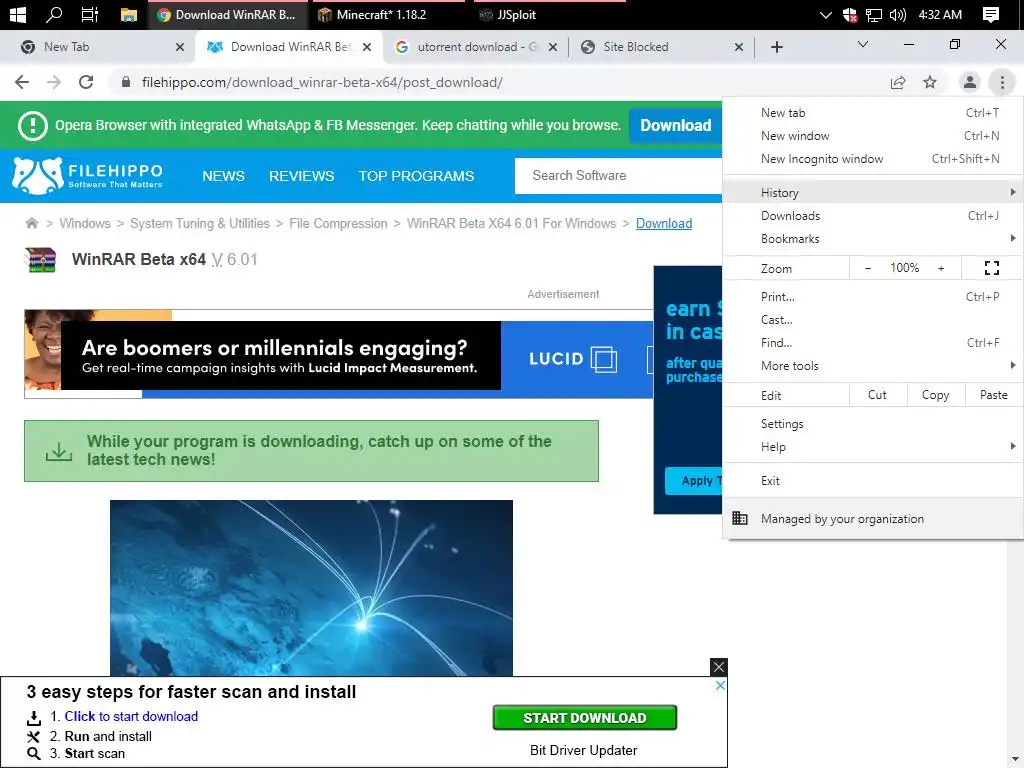Click the WinRAR program icon
Screen dimensions: 1024x768
[x=40, y=260]
